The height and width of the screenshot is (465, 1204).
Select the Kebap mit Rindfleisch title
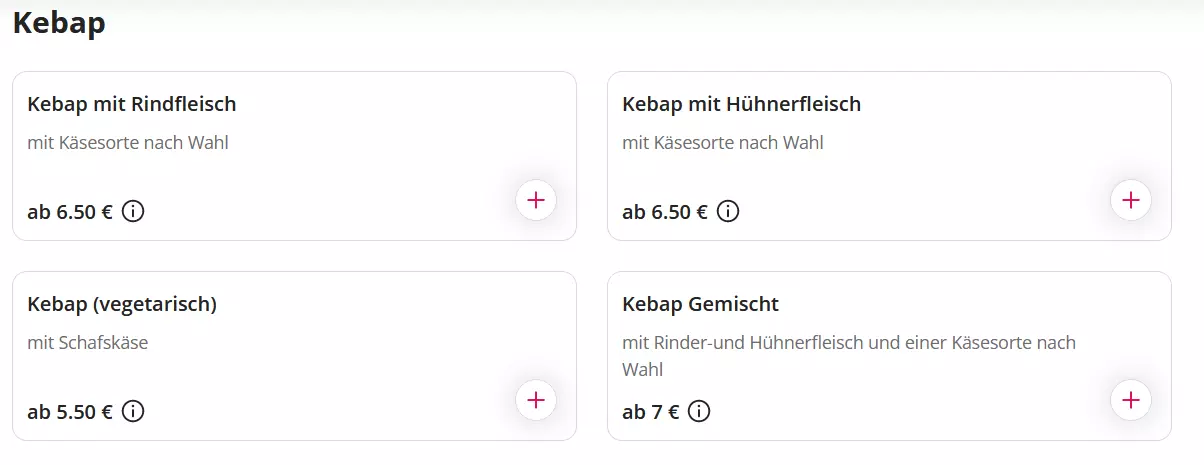tap(132, 104)
